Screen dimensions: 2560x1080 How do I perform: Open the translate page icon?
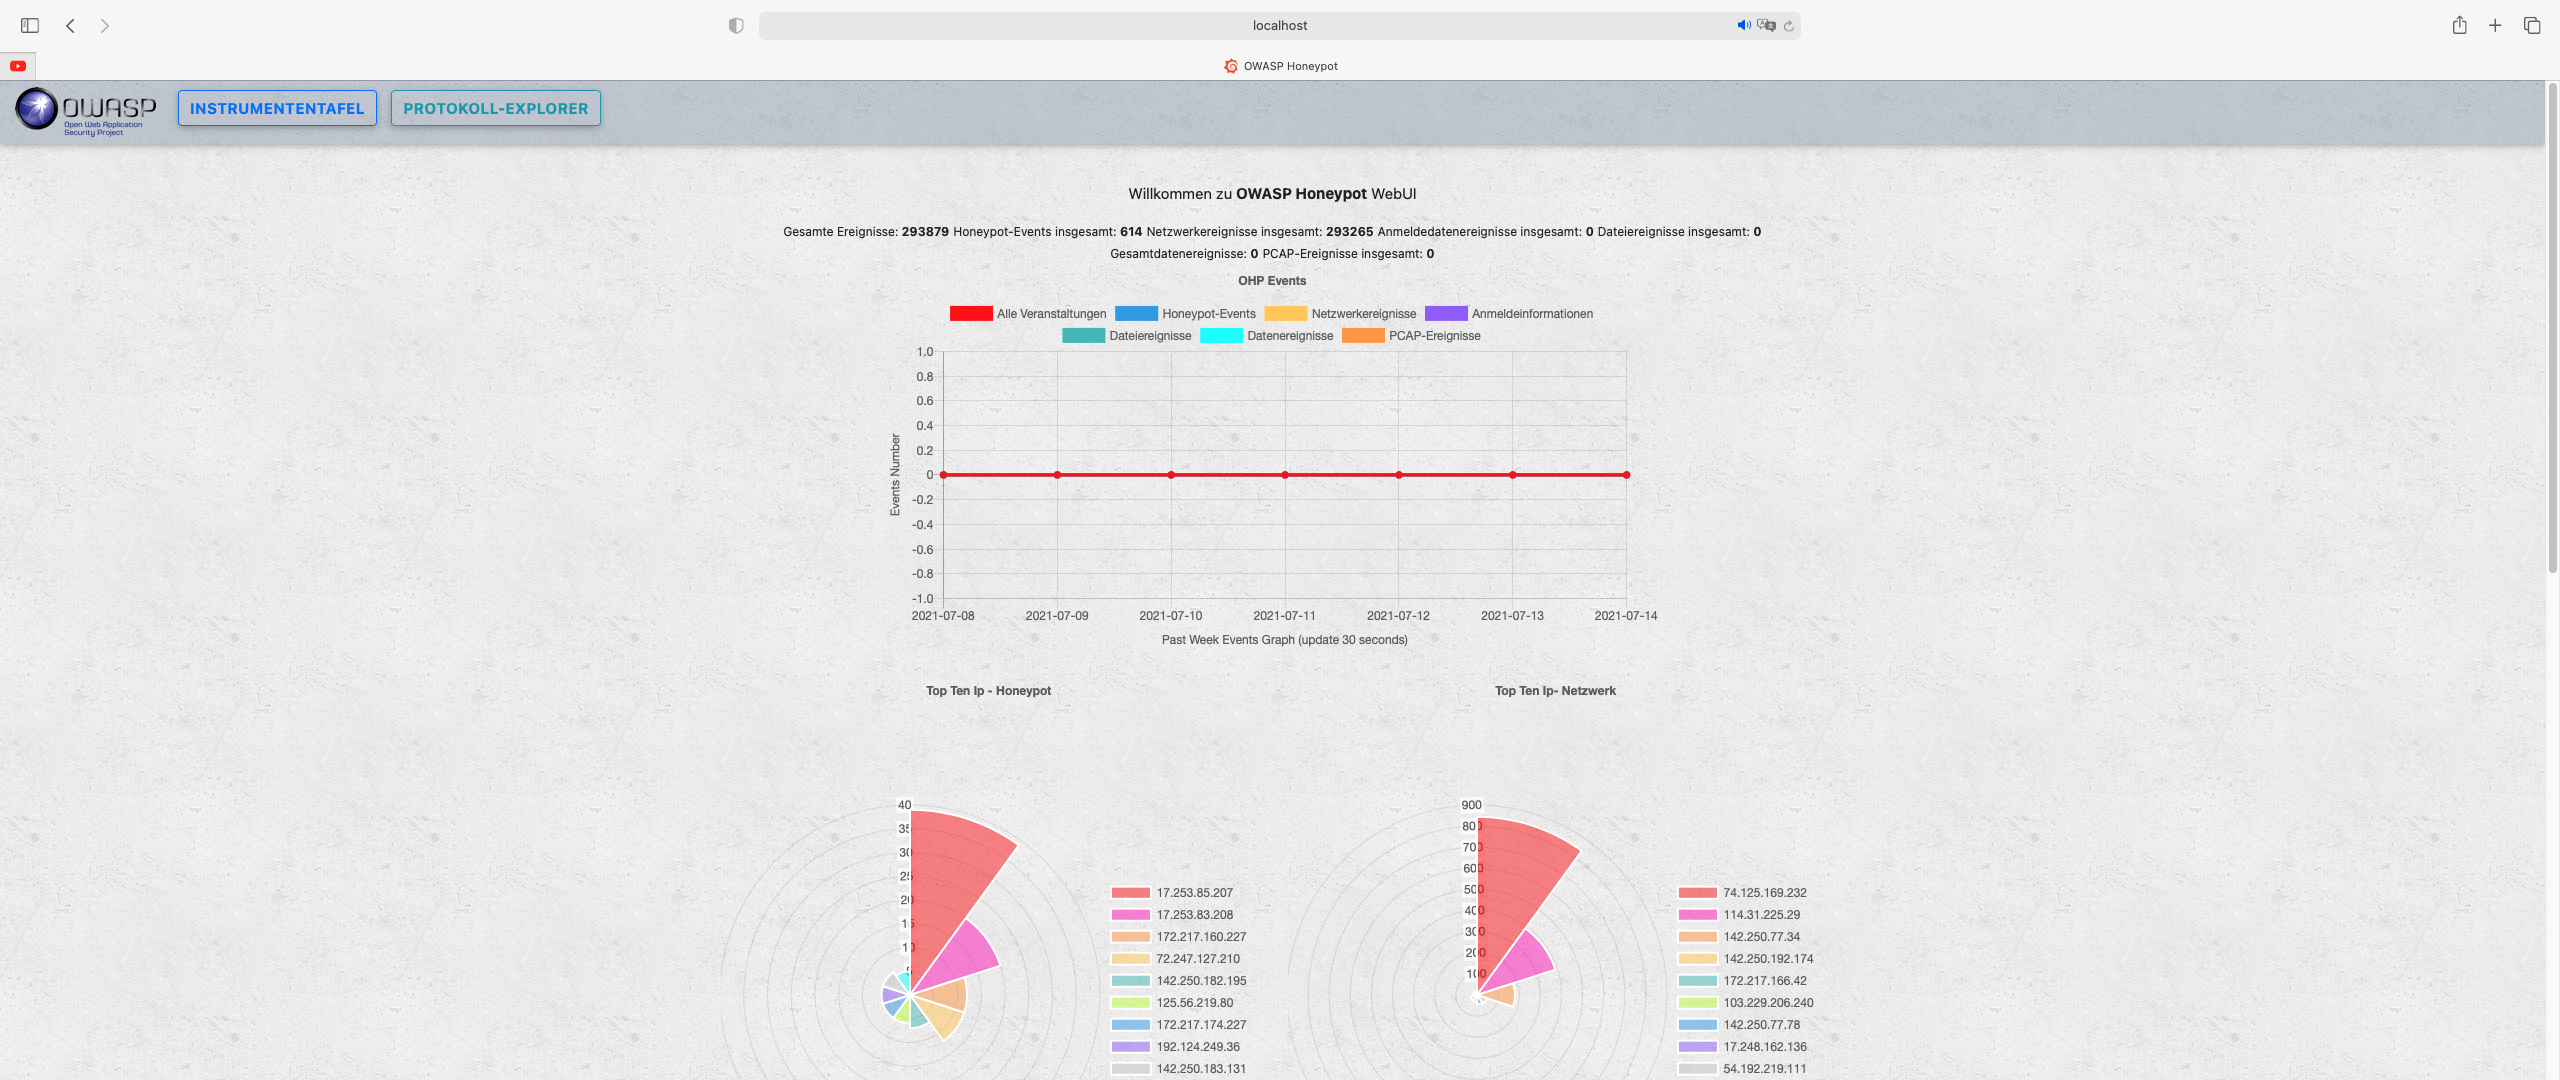tap(1766, 25)
